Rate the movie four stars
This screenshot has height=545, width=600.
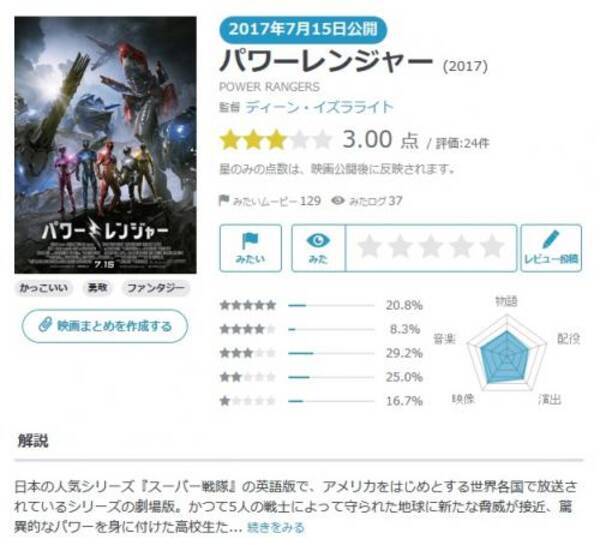pos(461,247)
